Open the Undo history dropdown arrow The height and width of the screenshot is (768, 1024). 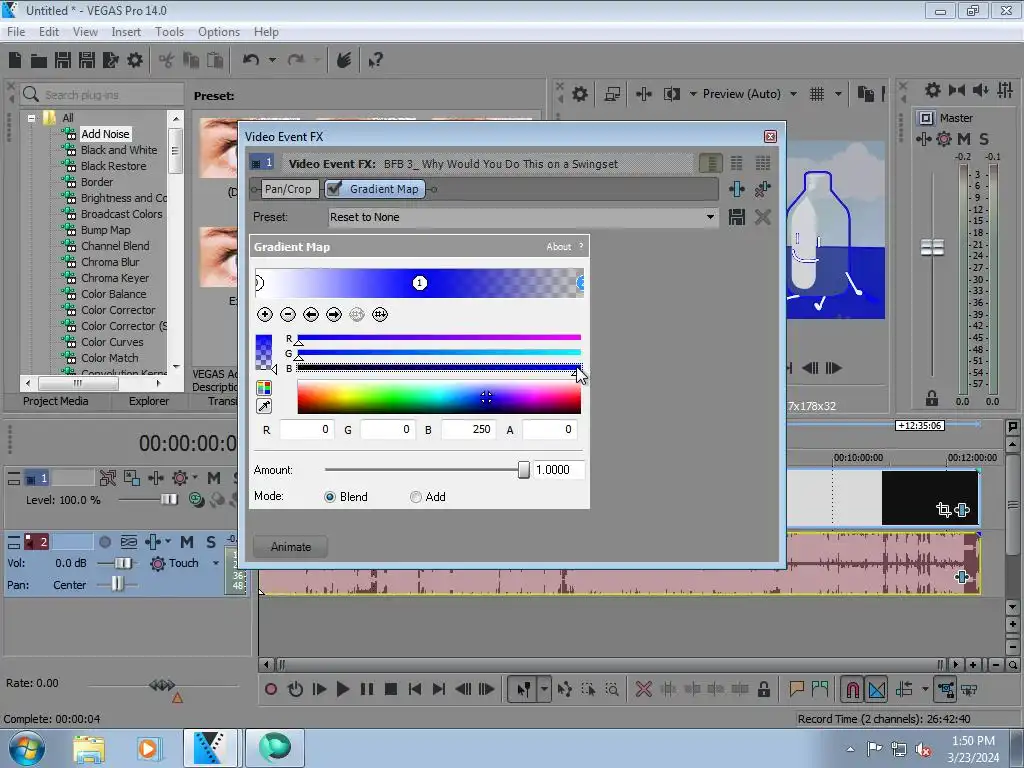272,60
